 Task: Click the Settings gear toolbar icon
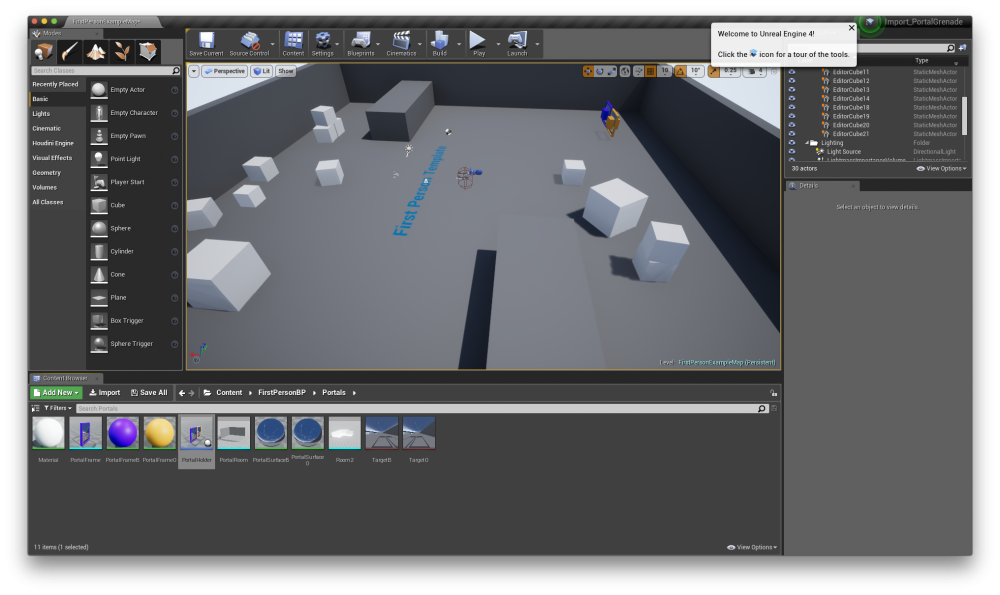323,41
